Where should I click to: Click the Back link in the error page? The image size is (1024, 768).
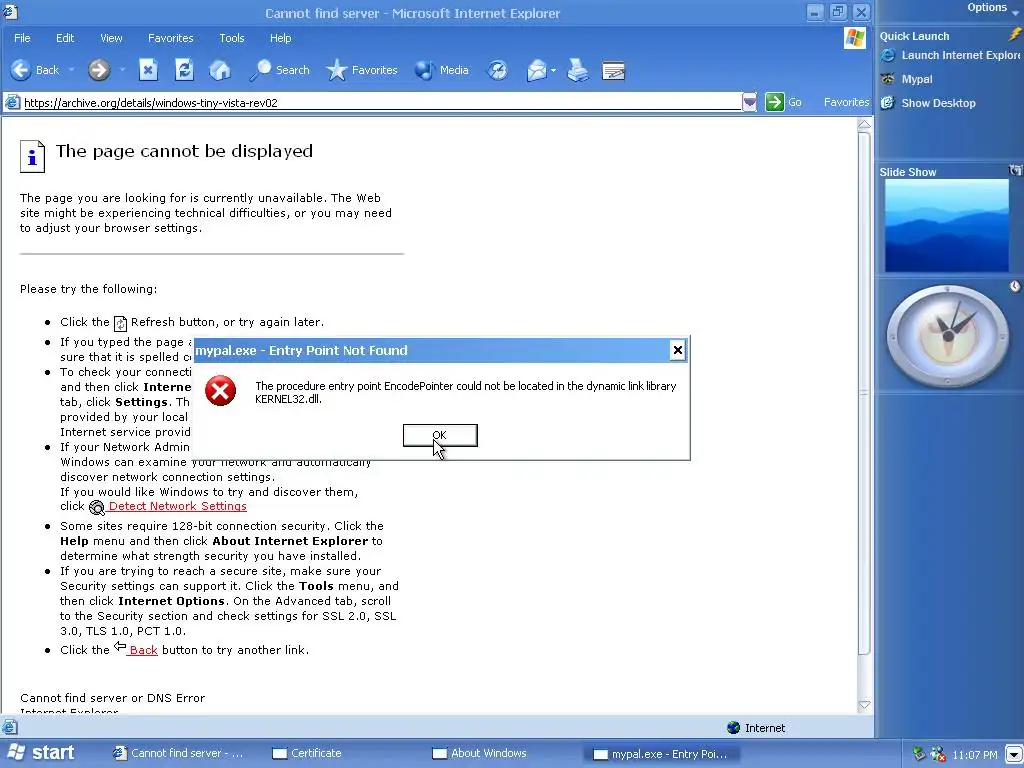tap(143, 650)
